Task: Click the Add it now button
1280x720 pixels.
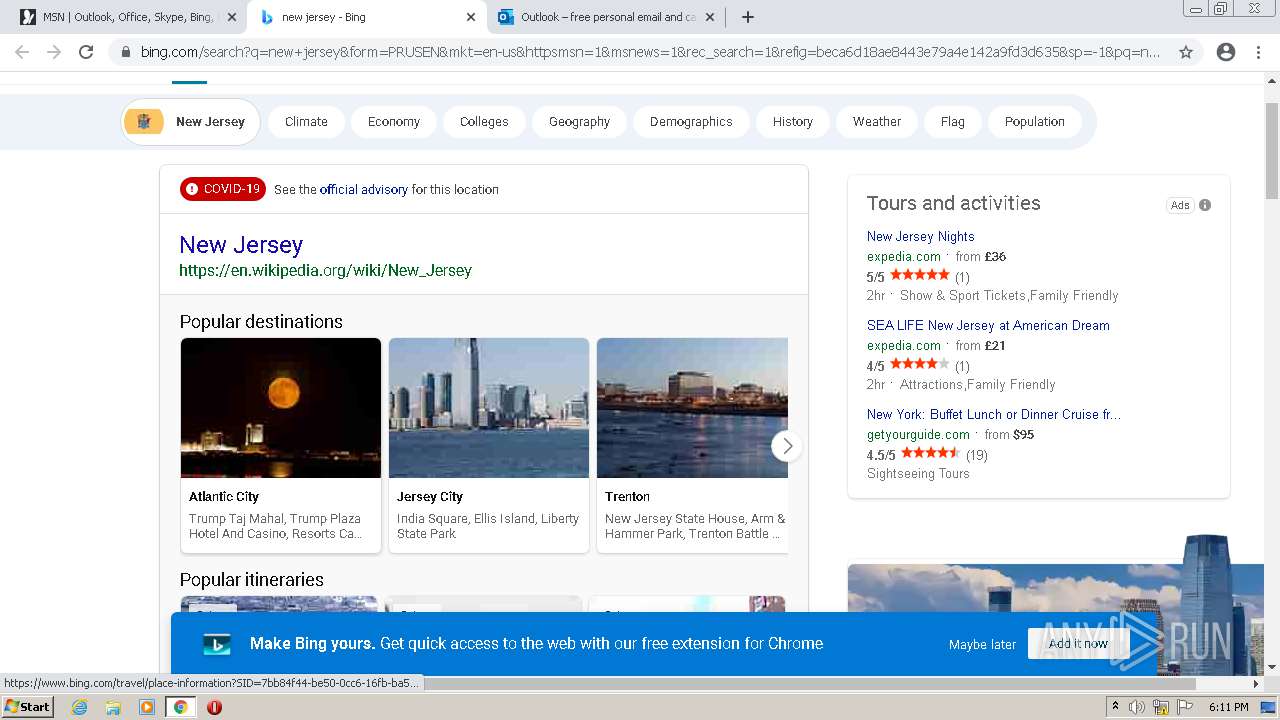Action: click(1078, 644)
